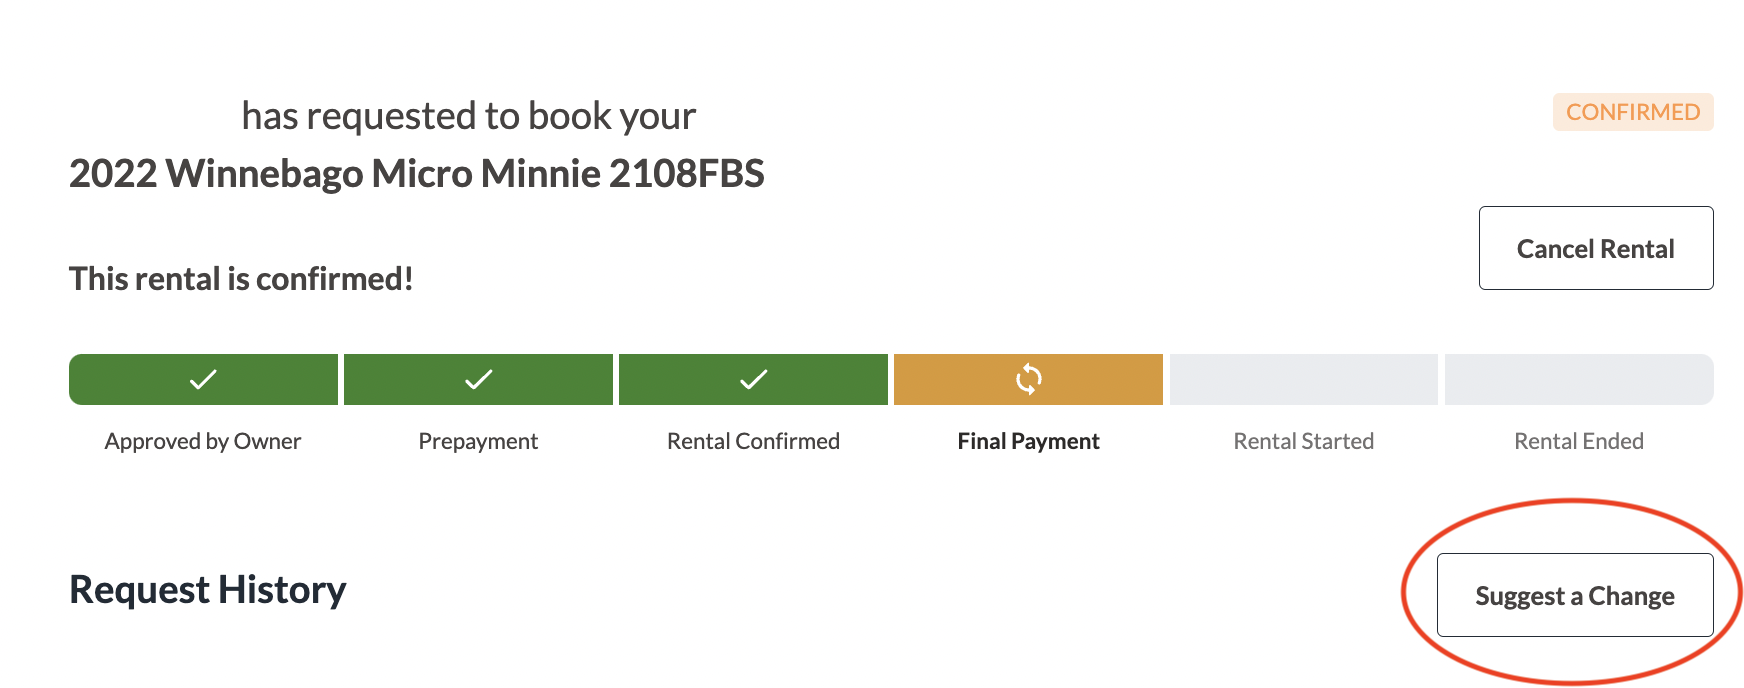Viewport: 1744px width, 688px height.
Task: Click the greyed Rental Ended label
Action: (x=1579, y=441)
